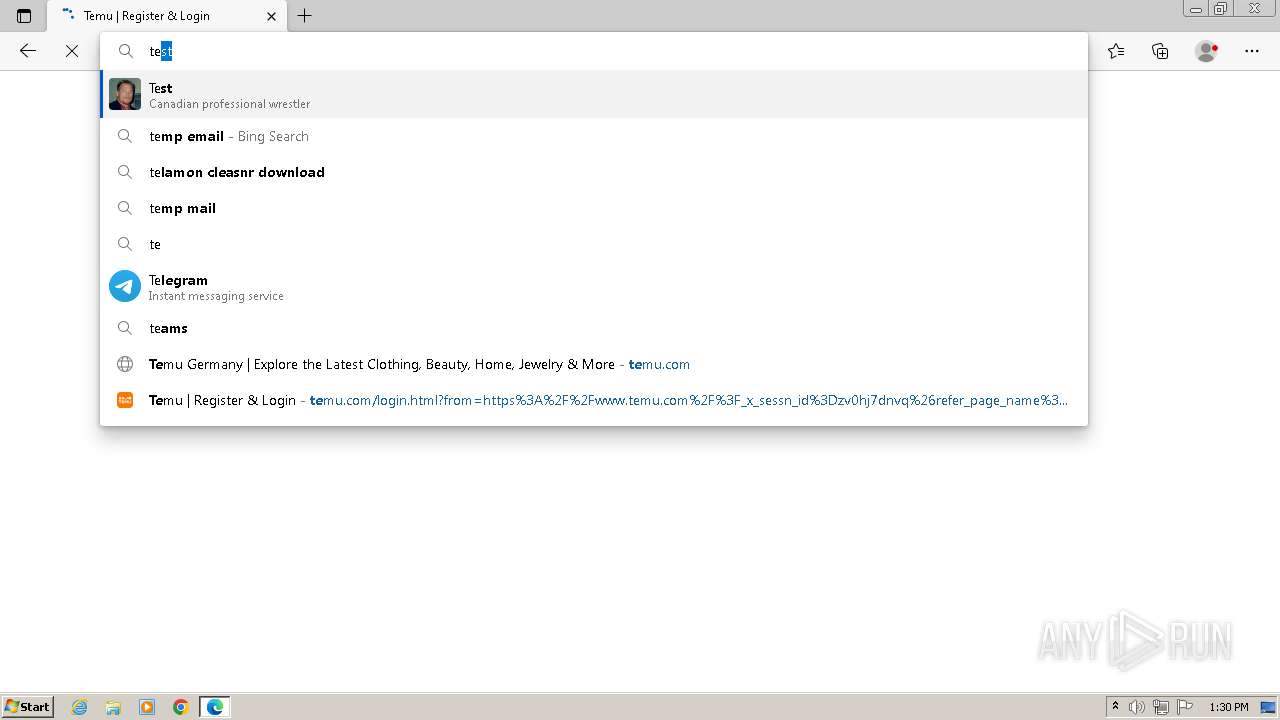Open the profile avatar
The image size is (1280, 720).
point(1207,51)
